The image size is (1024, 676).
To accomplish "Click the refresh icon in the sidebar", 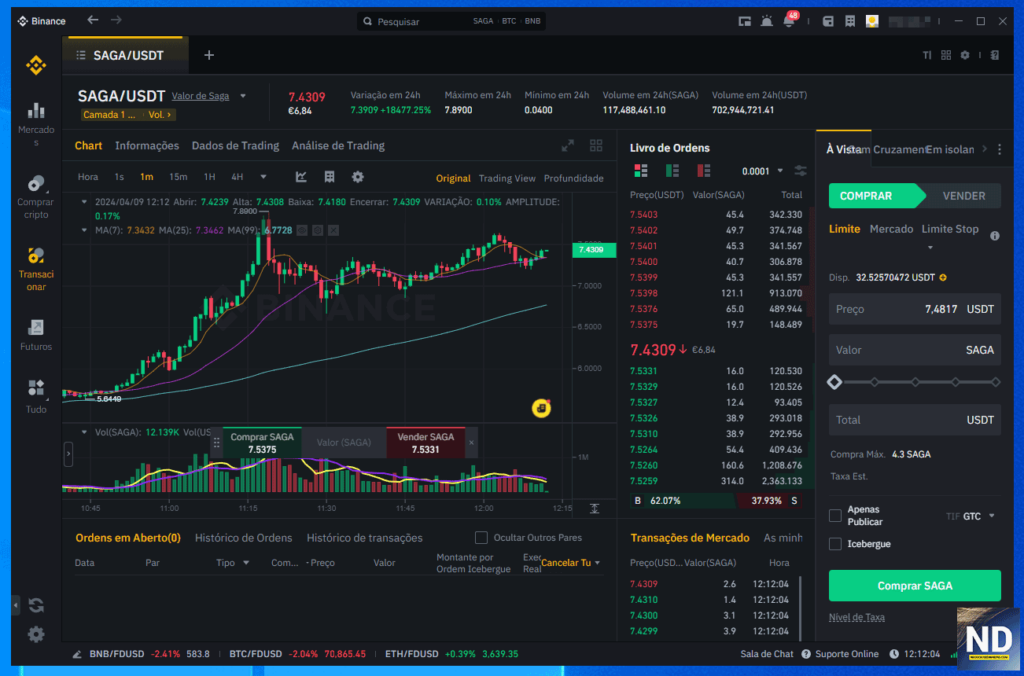I will tap(36, 605).
